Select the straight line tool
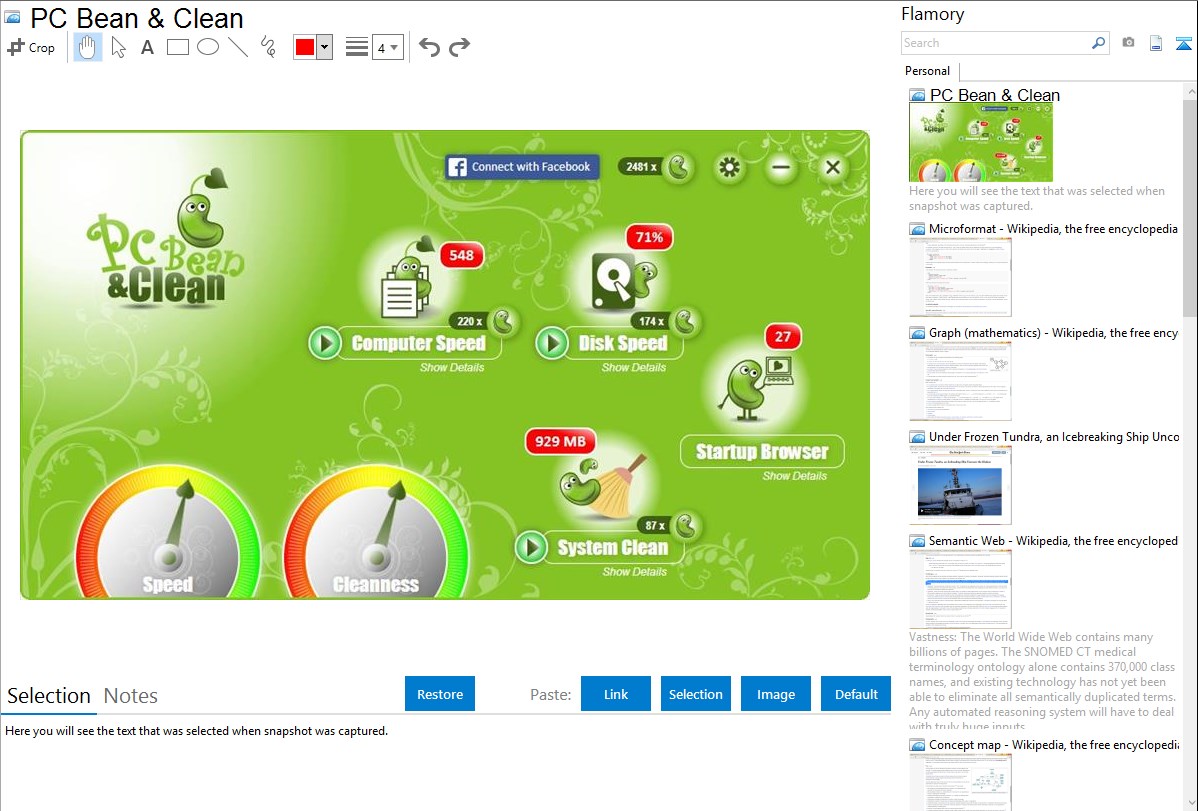Viewport: 1198px width, 811px height. pyautogui.click(x=238, y=47)
